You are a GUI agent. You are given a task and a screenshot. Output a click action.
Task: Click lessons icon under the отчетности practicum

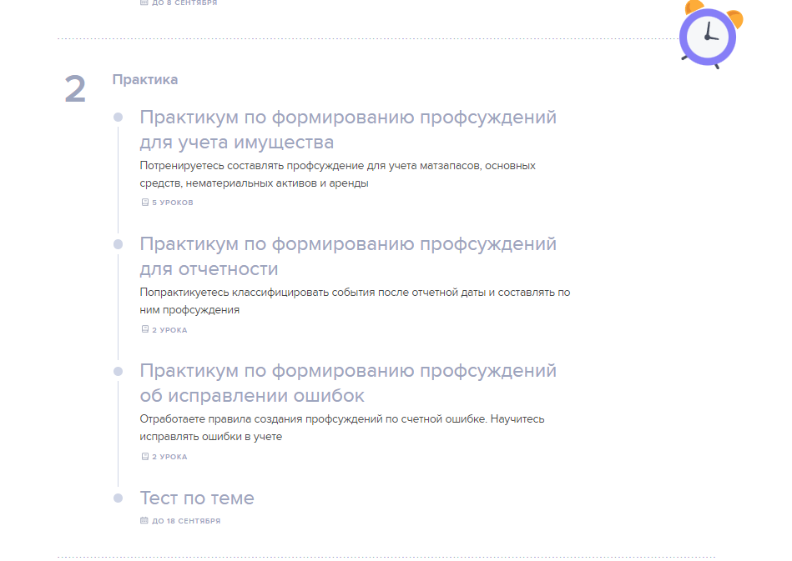coord(145,329)
